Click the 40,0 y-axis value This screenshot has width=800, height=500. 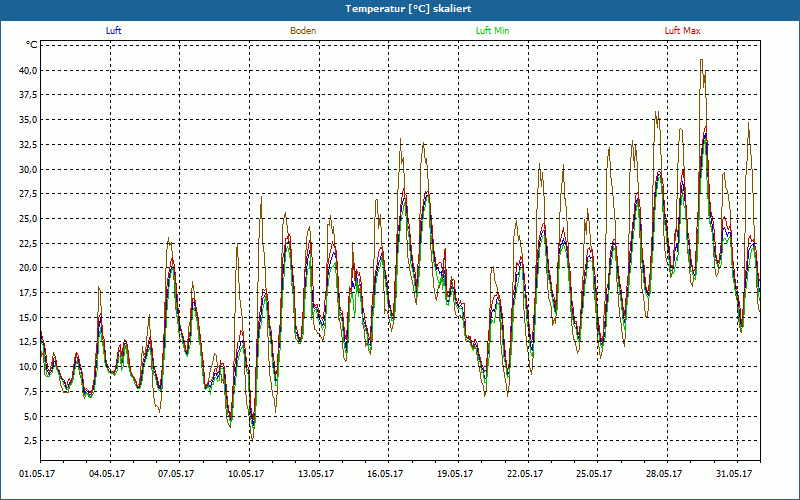(x=28, y=70)
